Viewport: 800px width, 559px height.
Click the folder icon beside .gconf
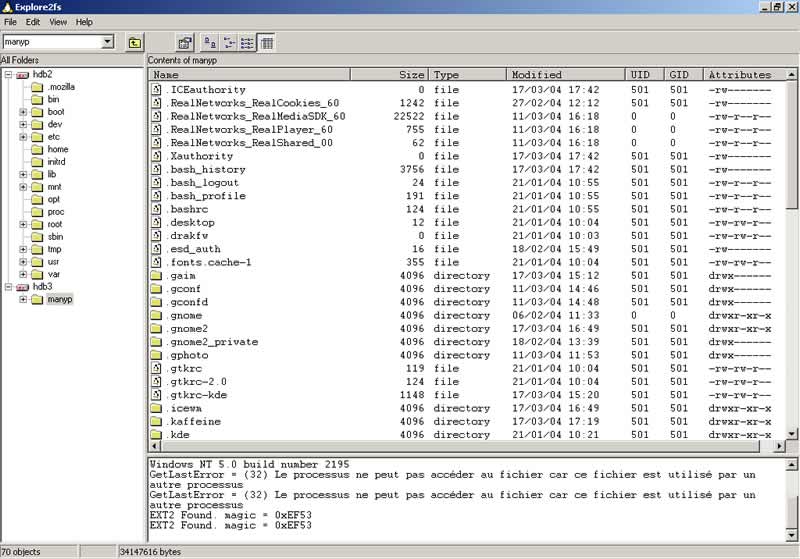point(156,289)
